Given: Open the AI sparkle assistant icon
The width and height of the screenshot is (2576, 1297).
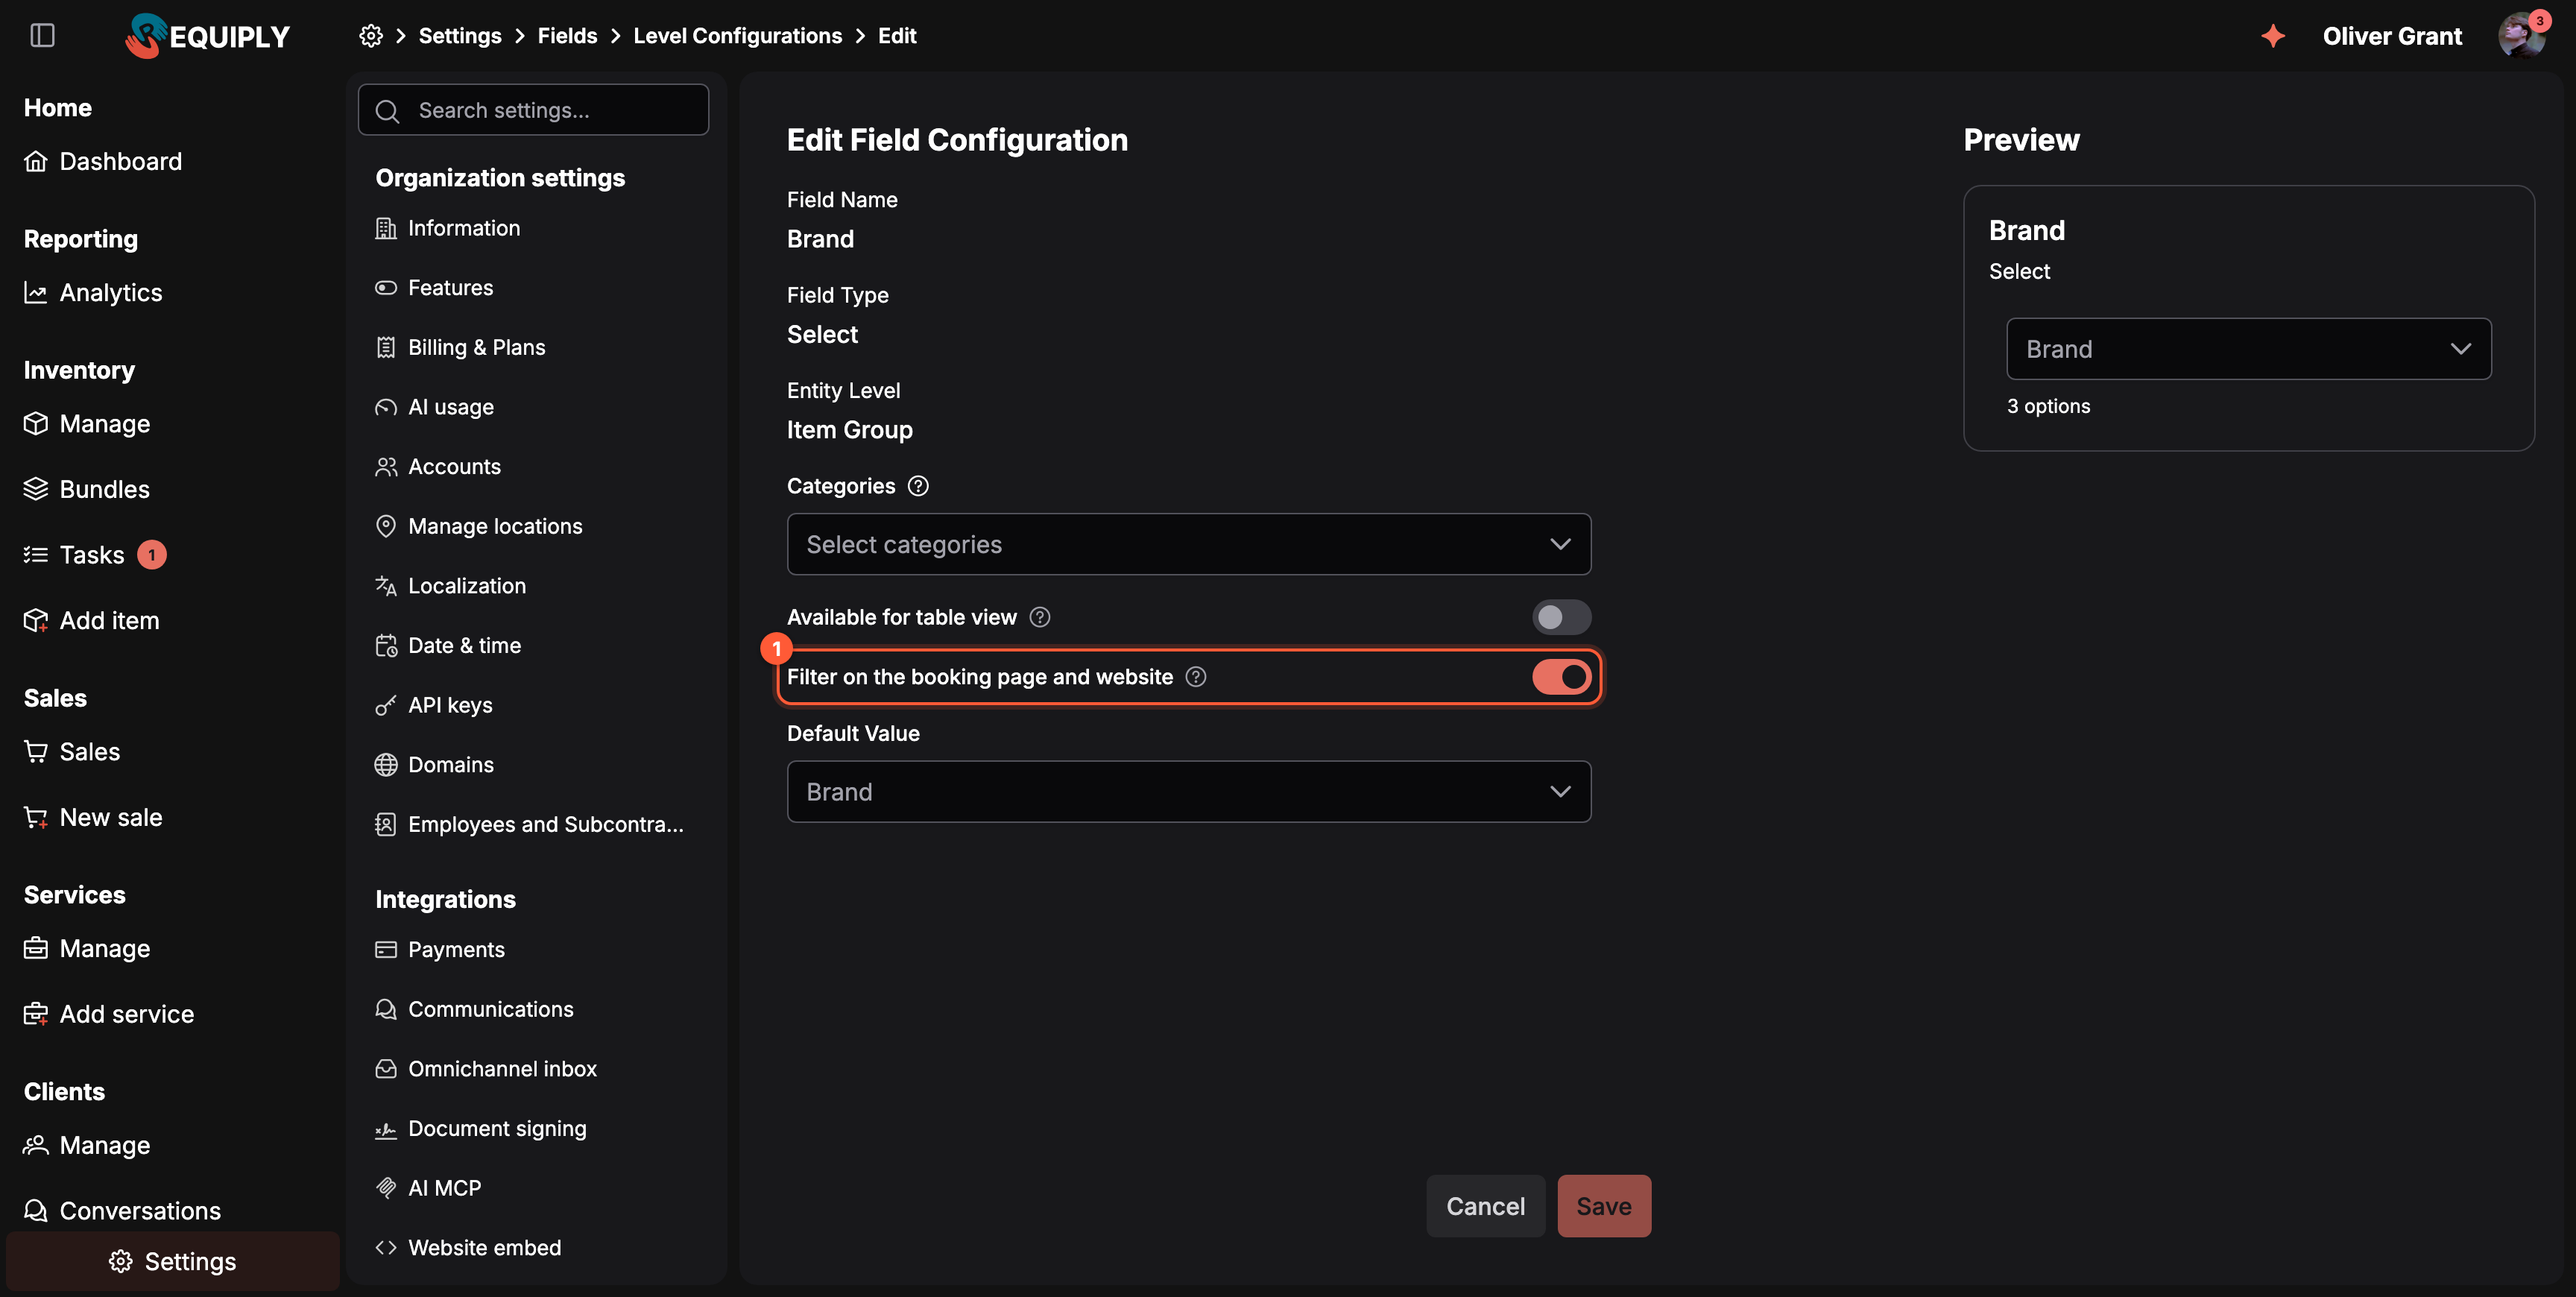Looking at the screenshot, I should pyautogui.click(x=2273, y=36).
